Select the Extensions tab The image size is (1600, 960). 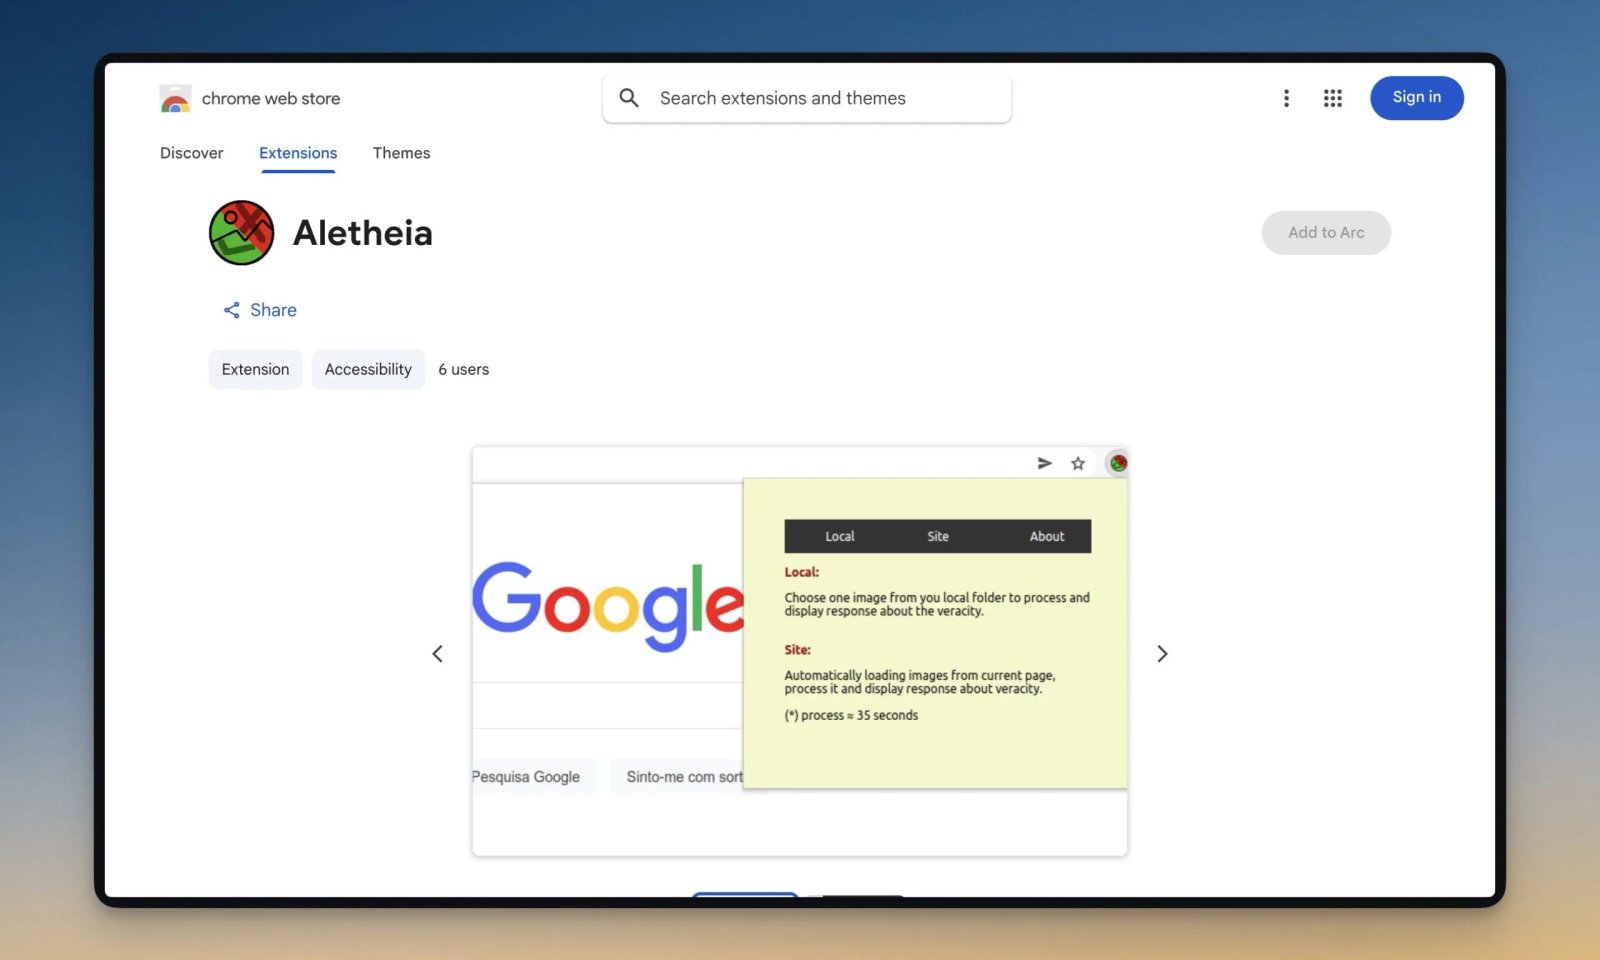(298, 153)
